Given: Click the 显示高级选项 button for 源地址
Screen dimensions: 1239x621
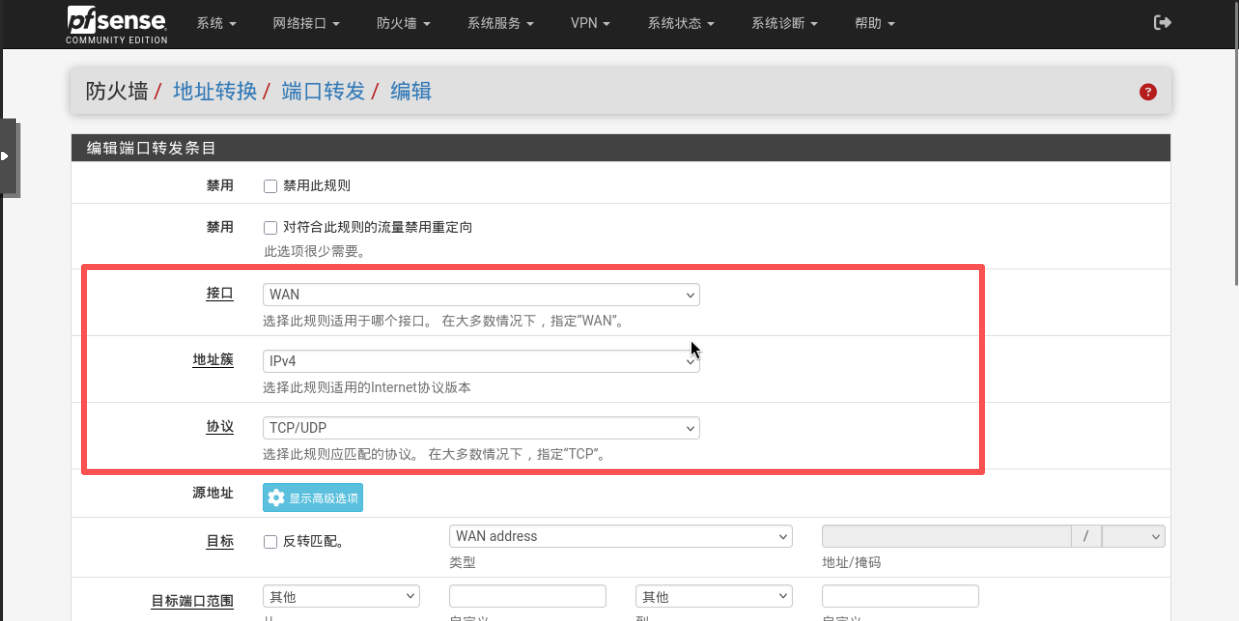Looking at the screenshot, I should 313,498.
